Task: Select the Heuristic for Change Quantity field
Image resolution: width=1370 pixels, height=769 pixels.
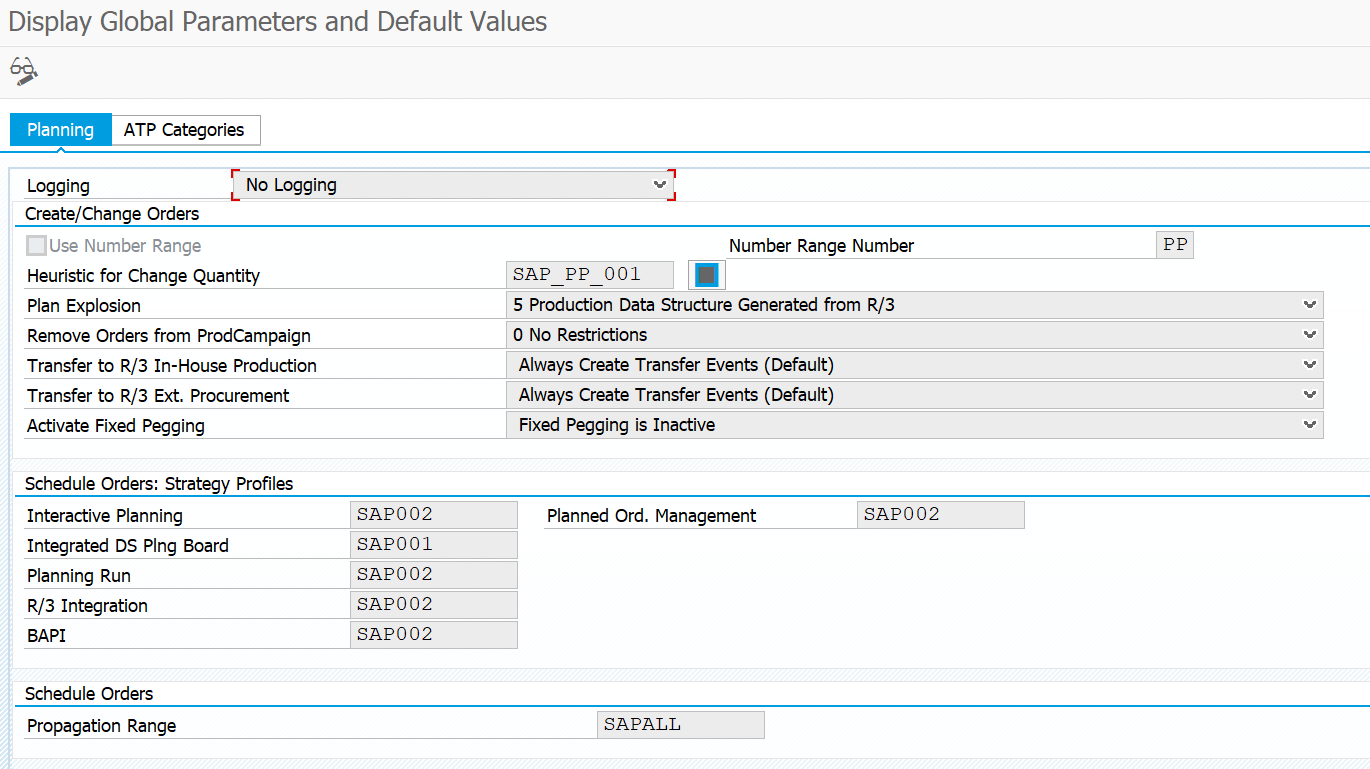Action: tap(590, 275)
